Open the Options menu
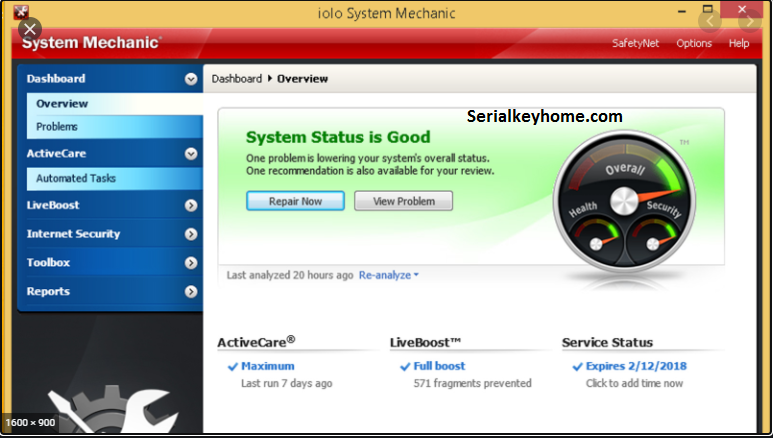Viewport: 773px width, 438px height. click(x=694, y=43)
